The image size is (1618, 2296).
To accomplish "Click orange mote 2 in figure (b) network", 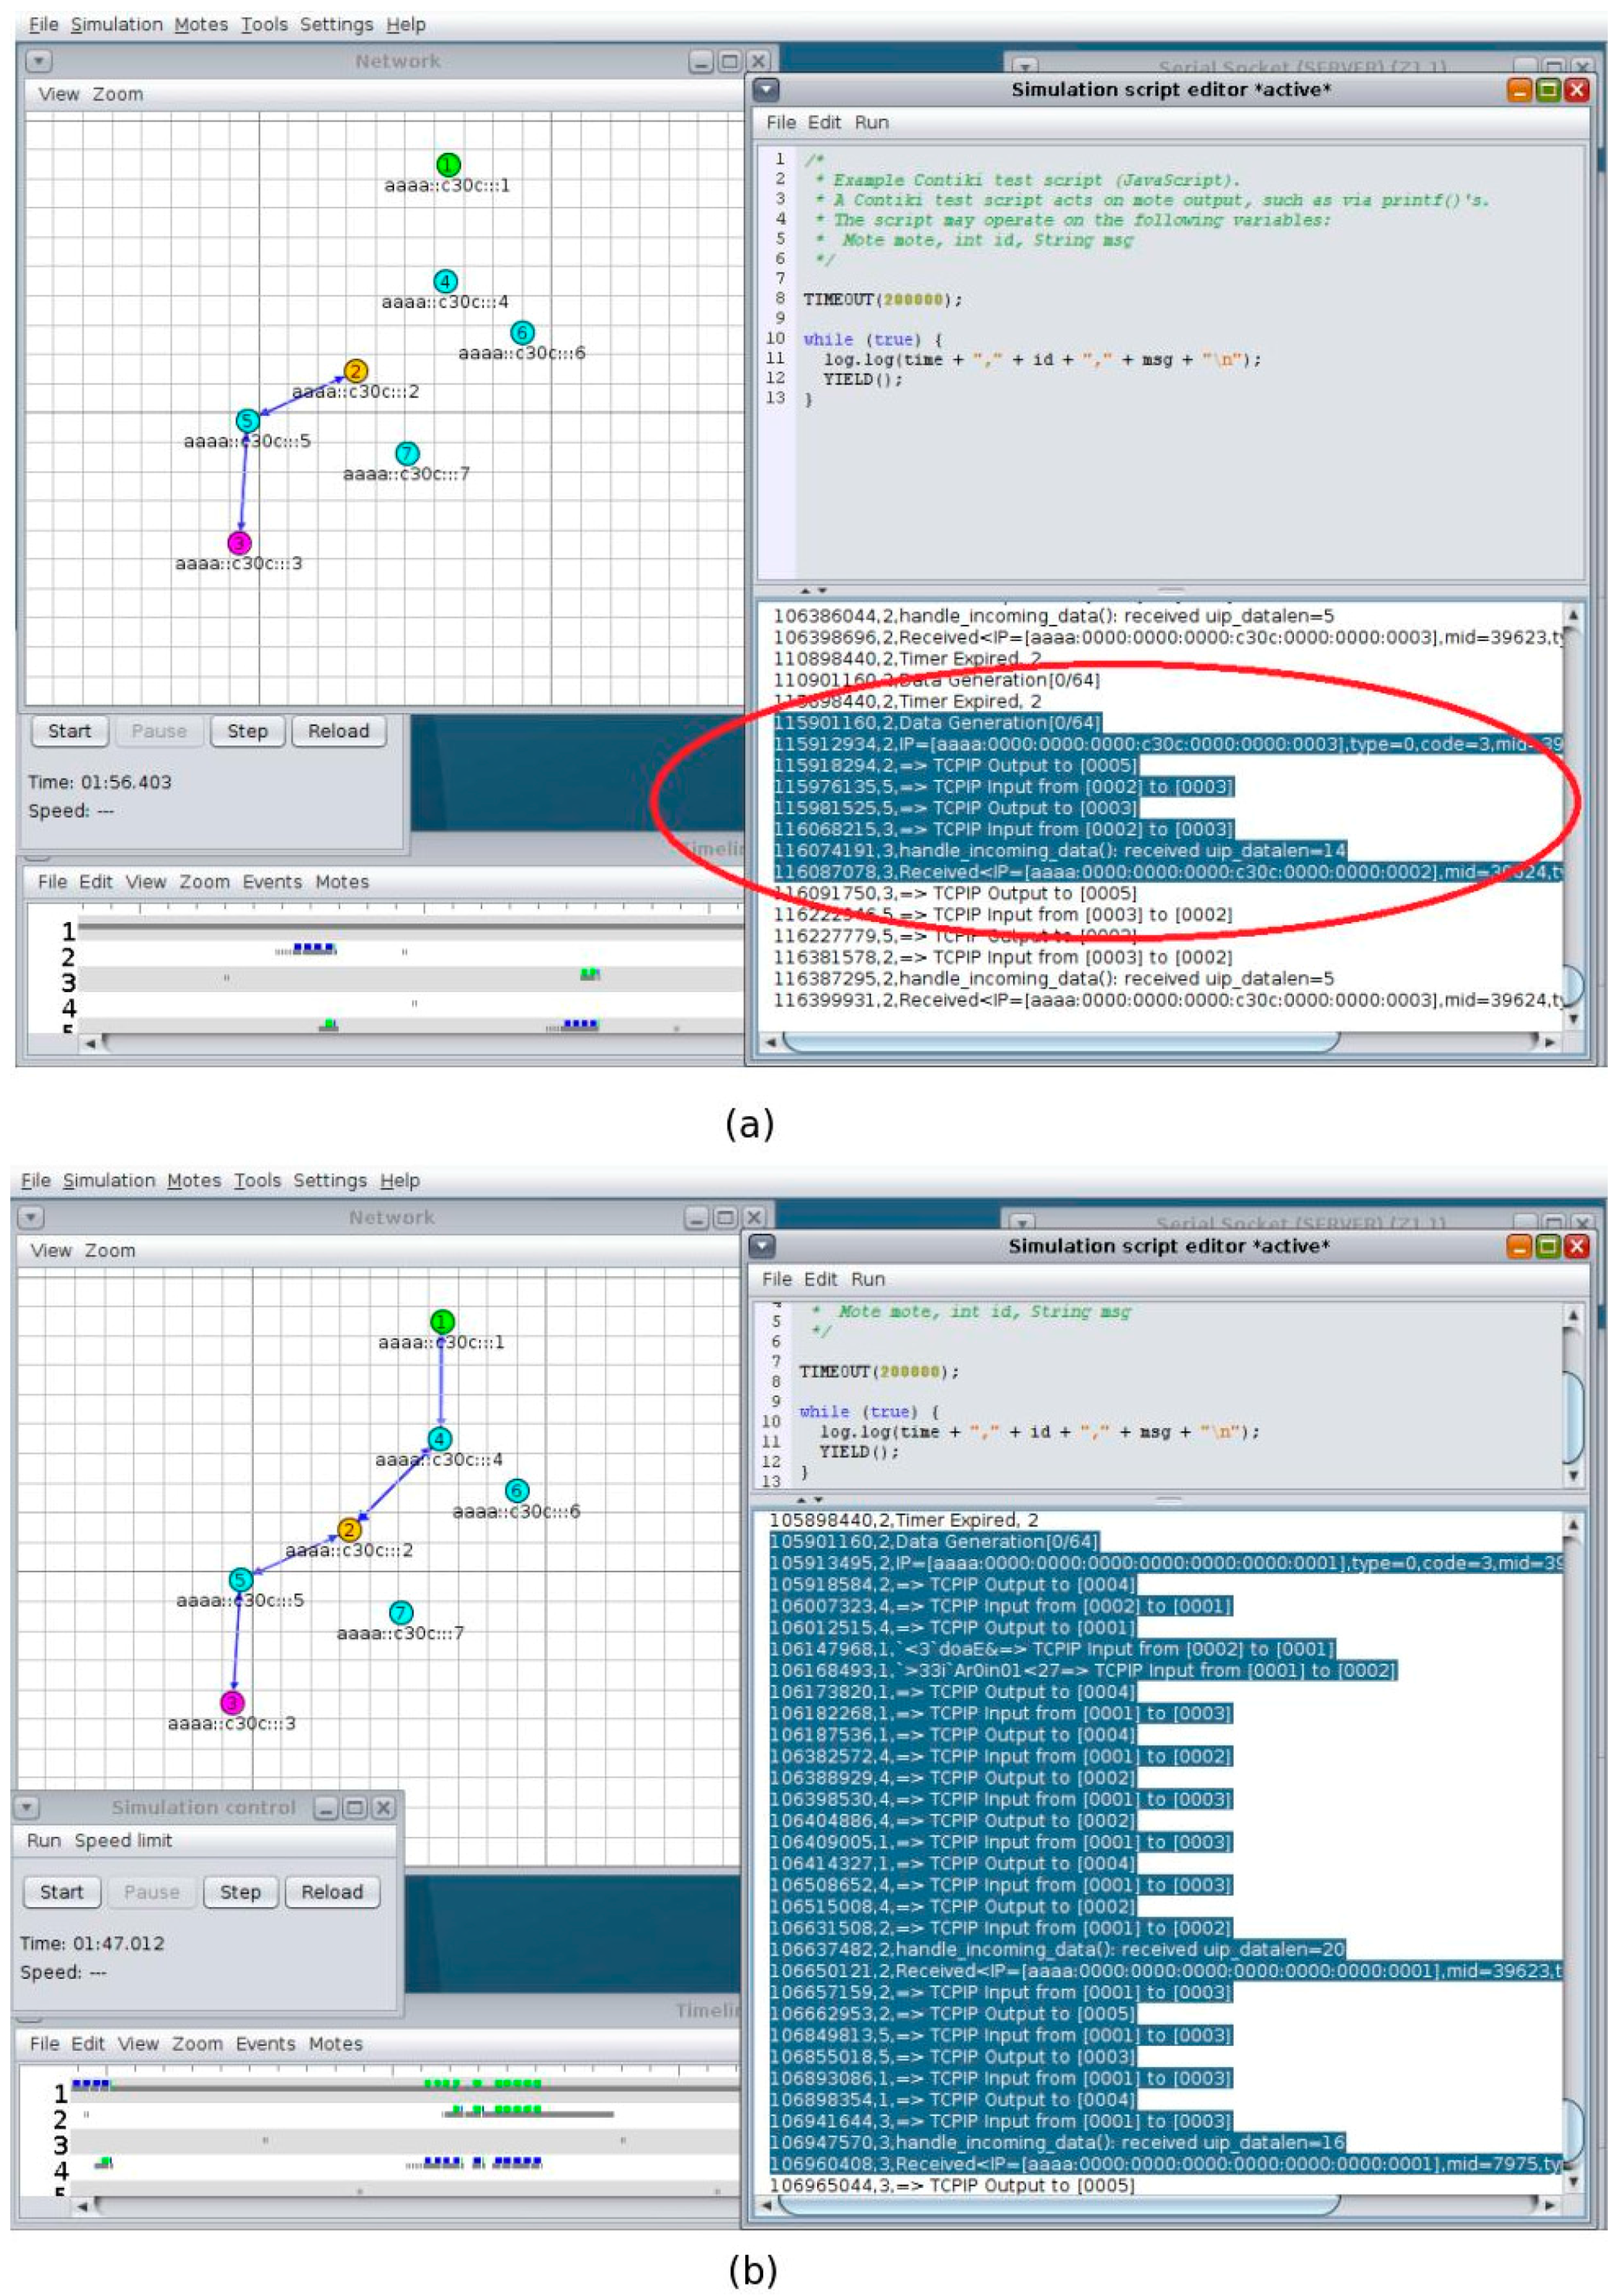I will click(349, 1529).
